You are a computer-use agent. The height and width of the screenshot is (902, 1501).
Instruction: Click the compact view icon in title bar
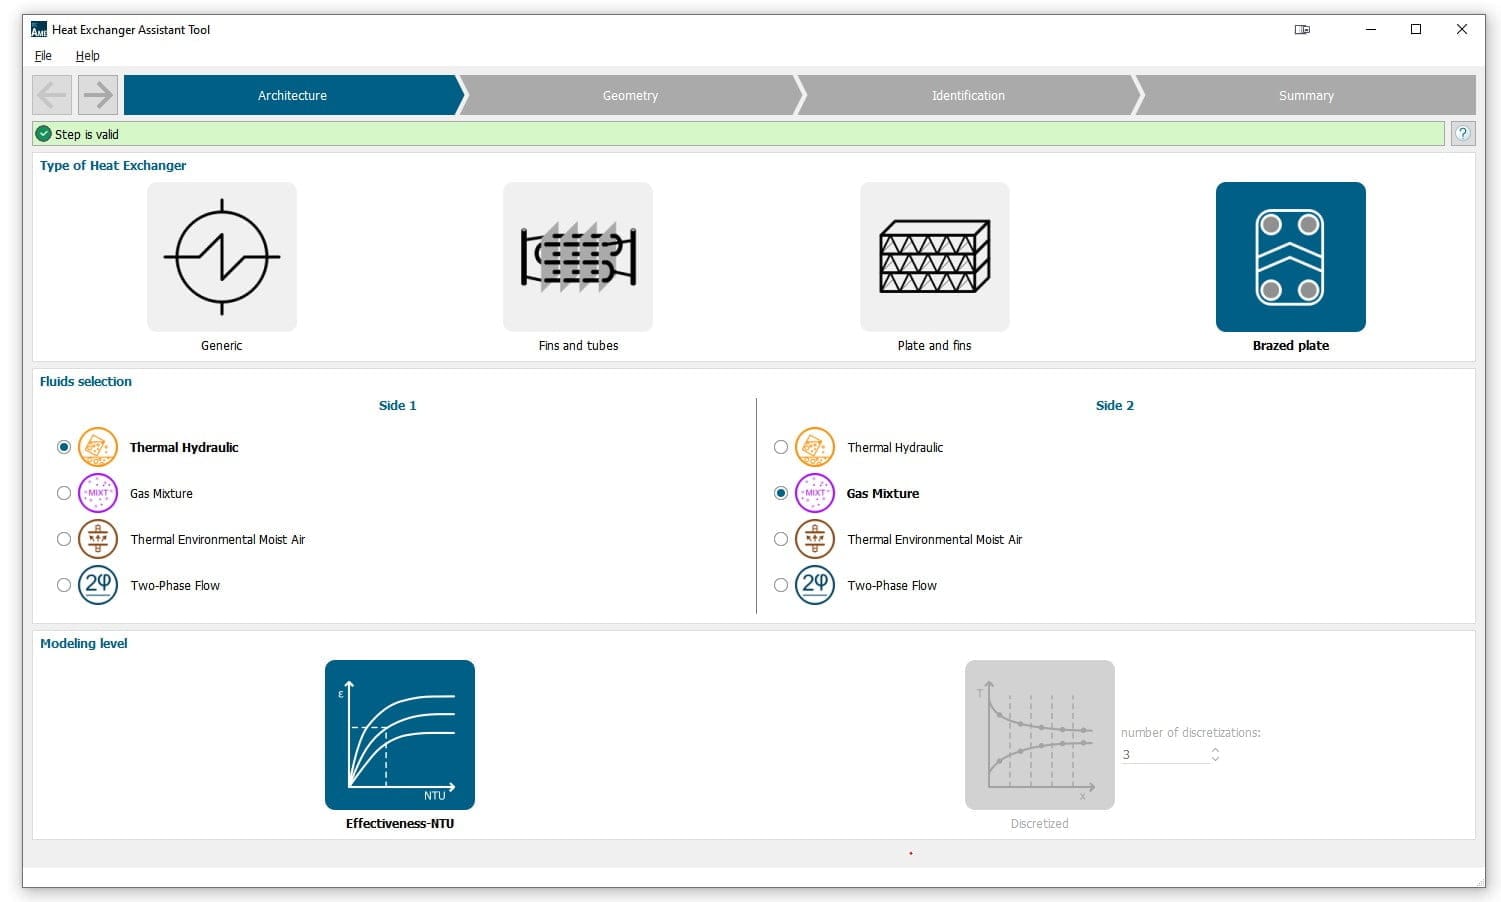click(1302, 30)
